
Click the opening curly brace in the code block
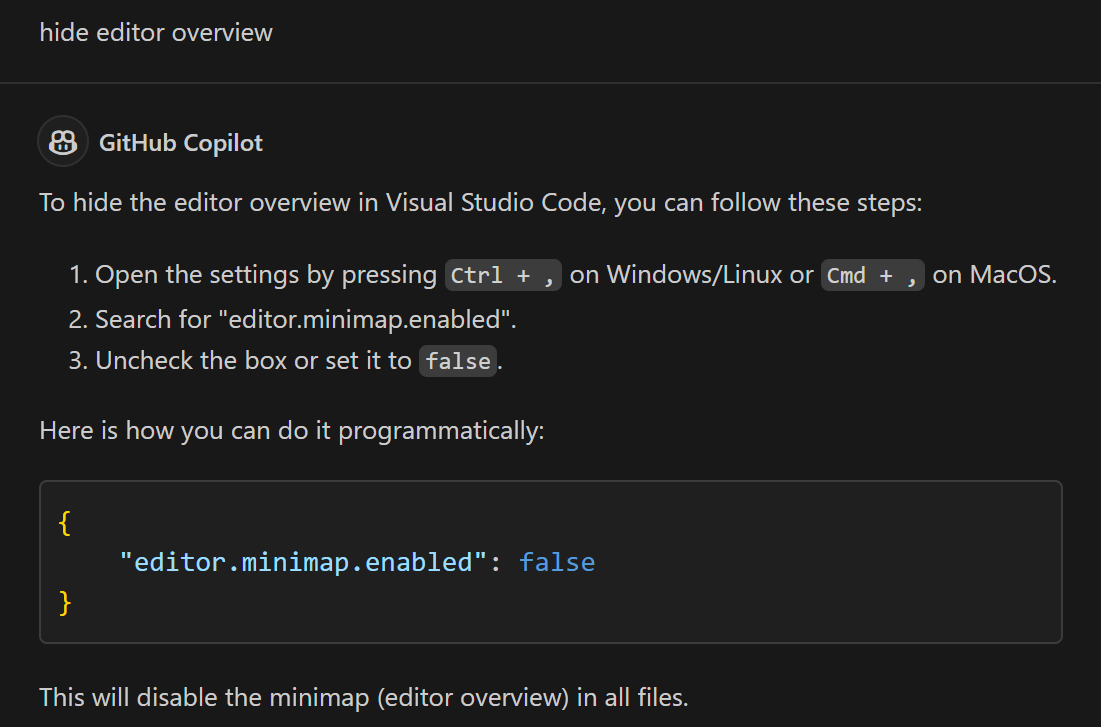(x=65, y=521)
